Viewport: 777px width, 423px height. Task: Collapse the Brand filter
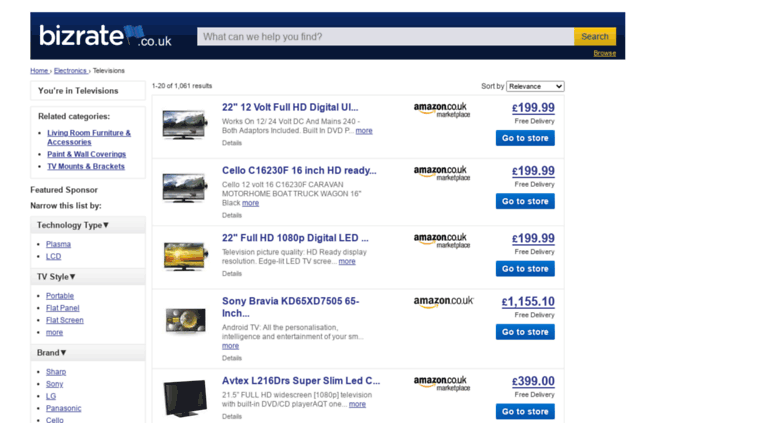(x=52, y=353)
